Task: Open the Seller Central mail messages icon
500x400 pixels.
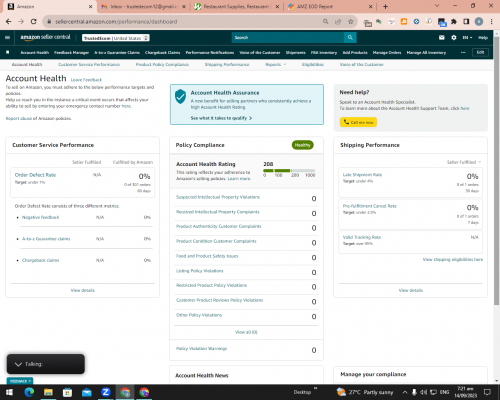Action: [442, 37]
